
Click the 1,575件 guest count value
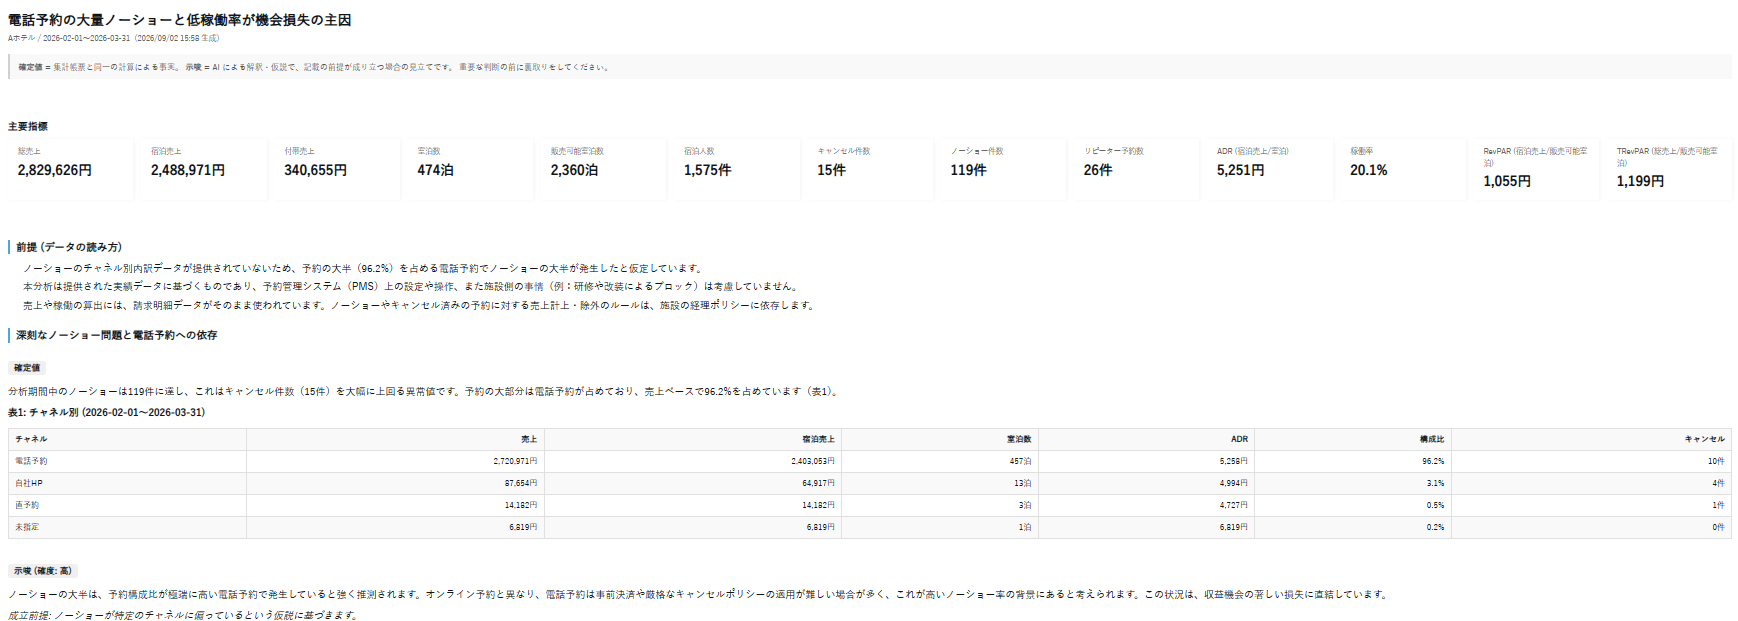(x=708, y=170)
